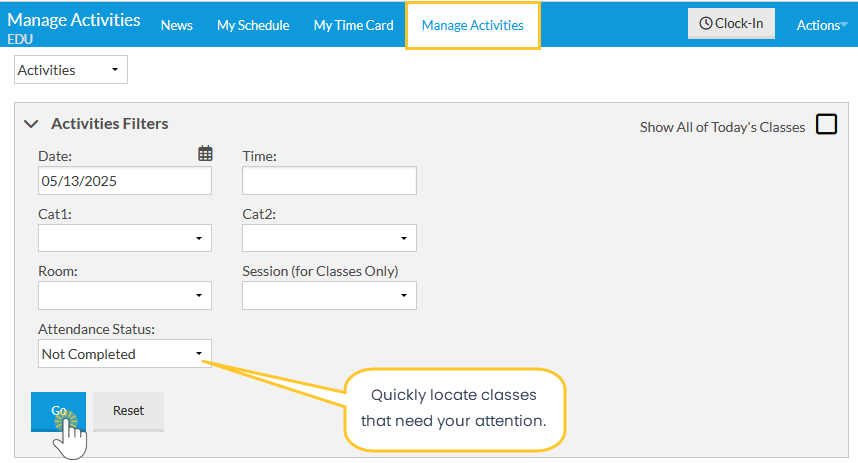This screenshot has height=463, width=858.
Task: Click the clock icon on Clock-In button
Action: (706, 24)
